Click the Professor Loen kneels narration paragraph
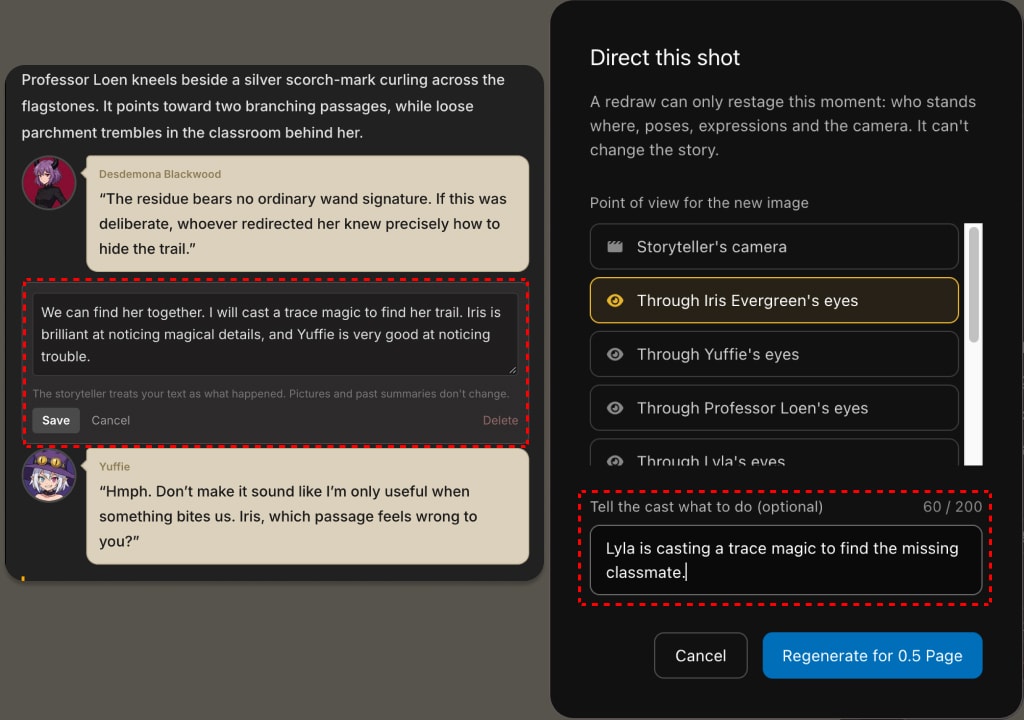The image size is (1024, 720). (263, 106)
